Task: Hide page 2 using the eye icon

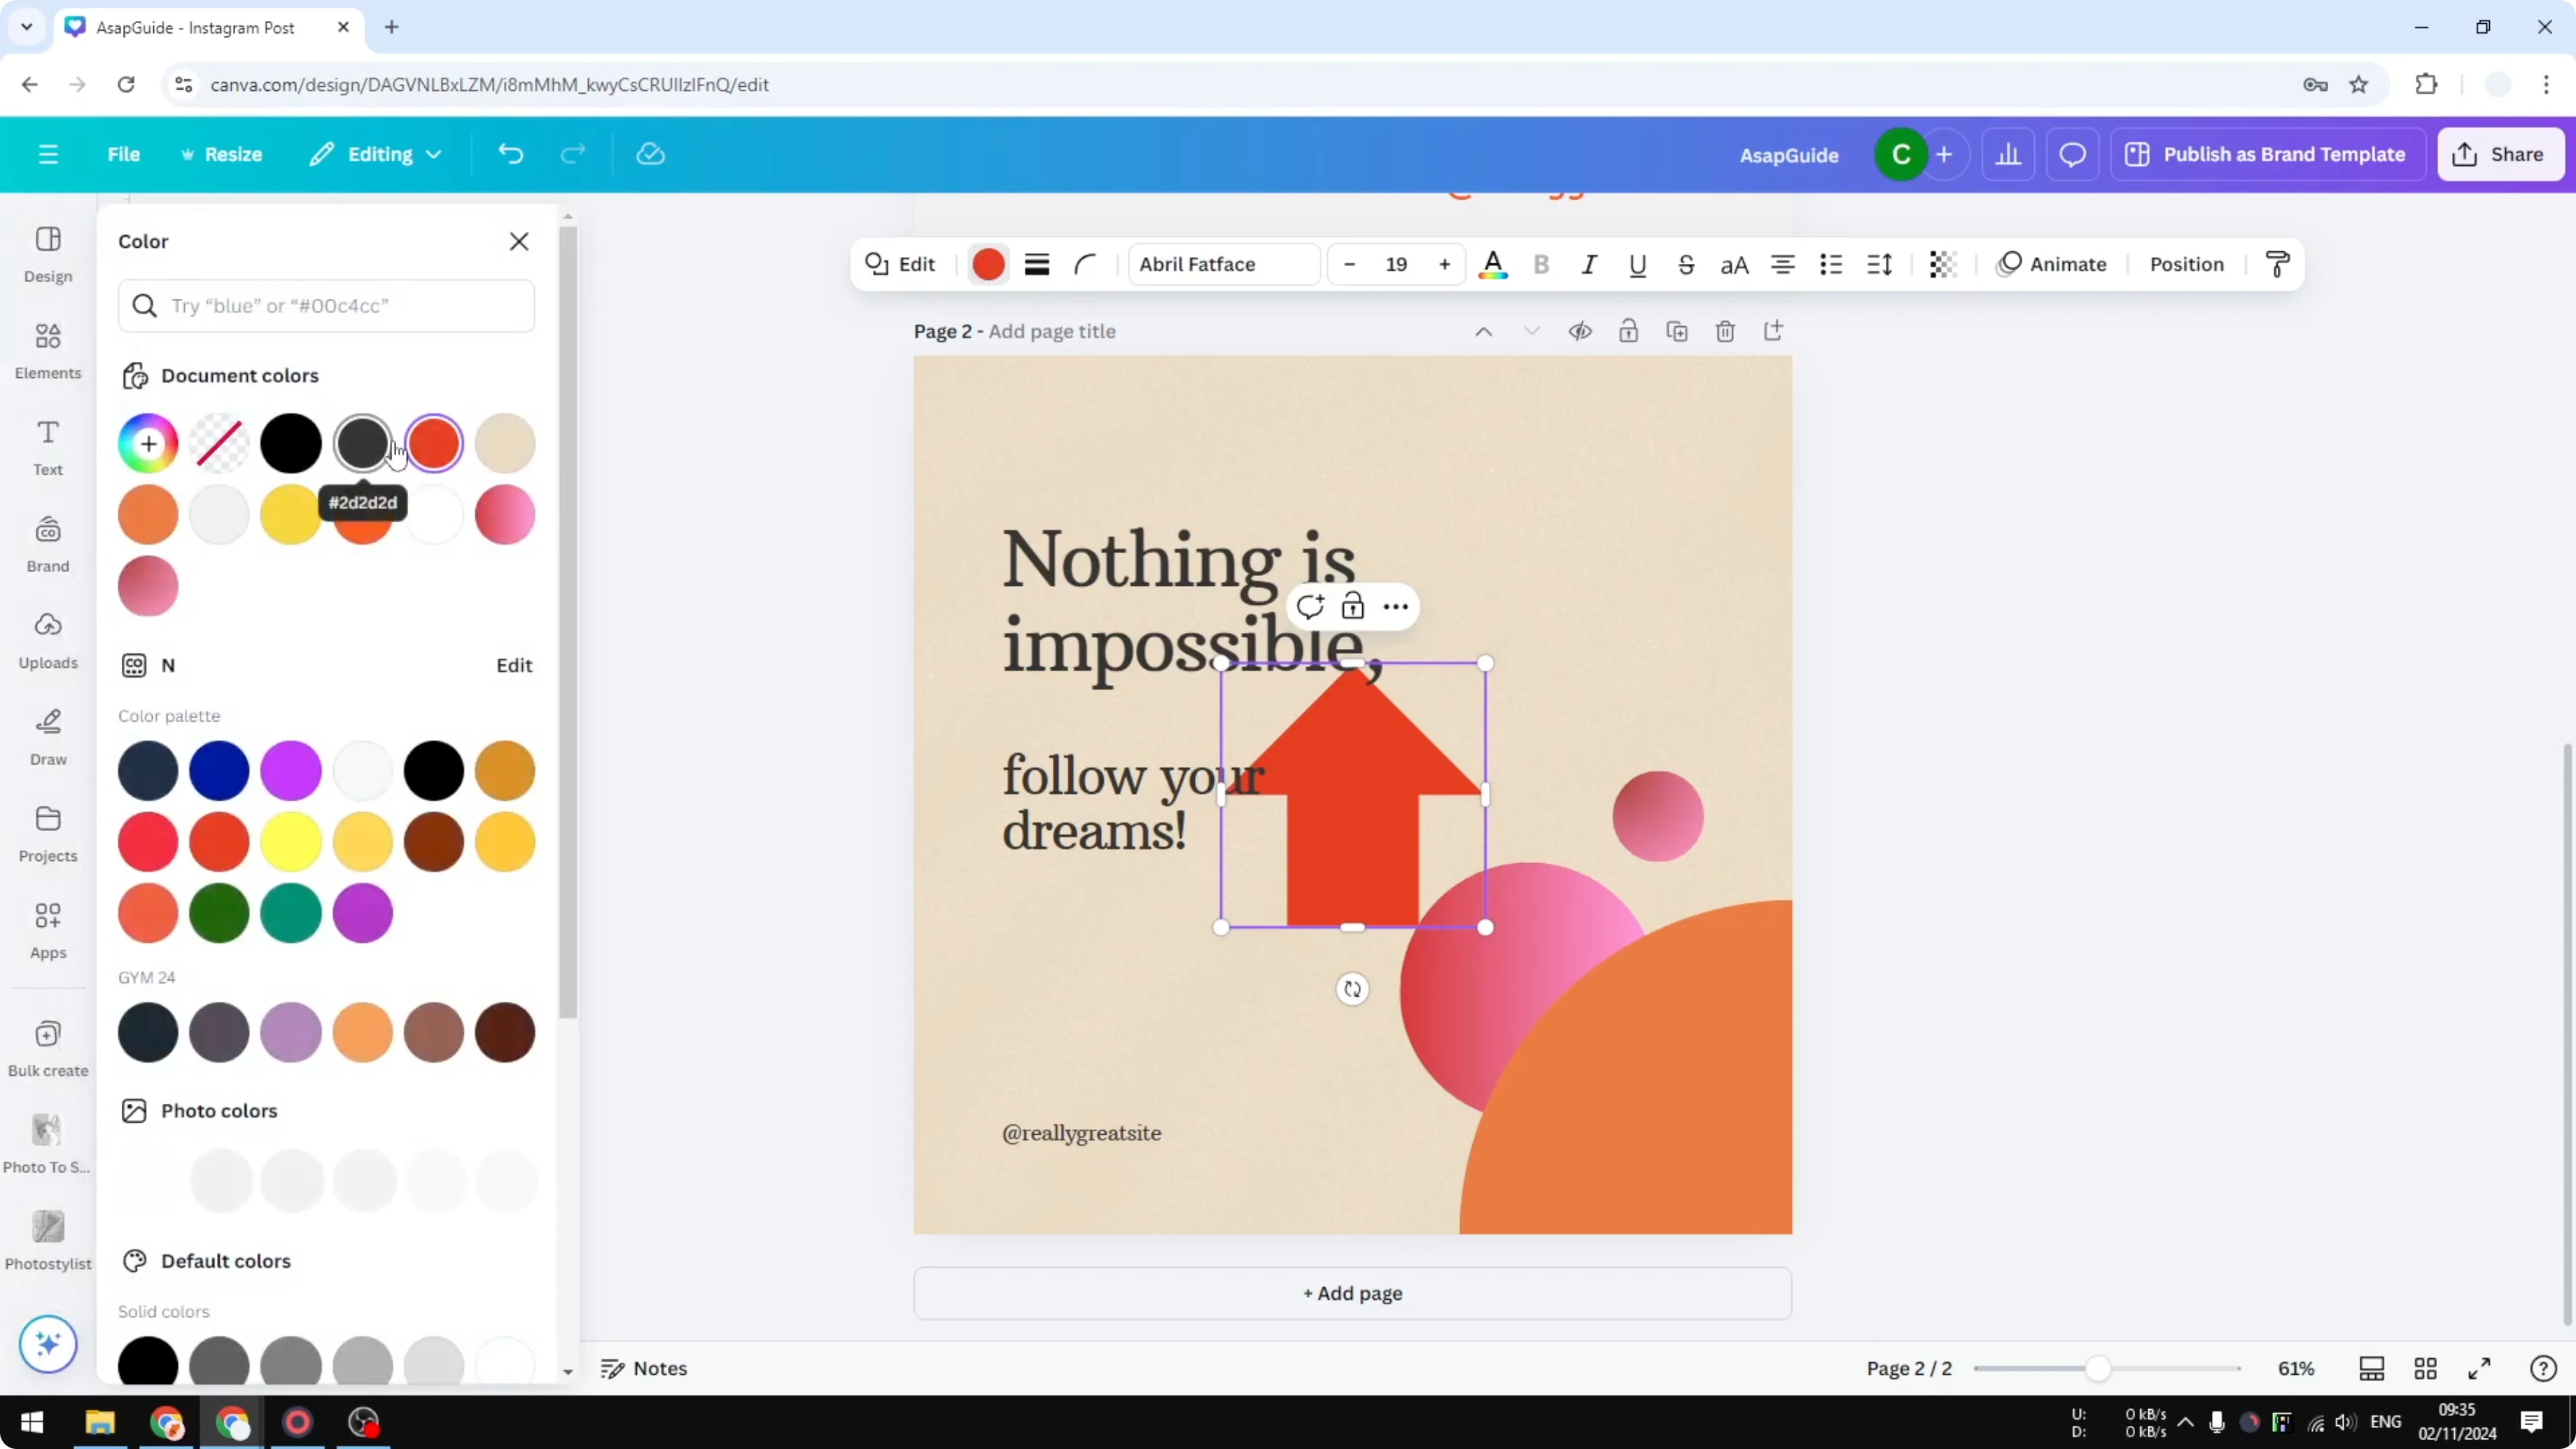Action: 1580,330
